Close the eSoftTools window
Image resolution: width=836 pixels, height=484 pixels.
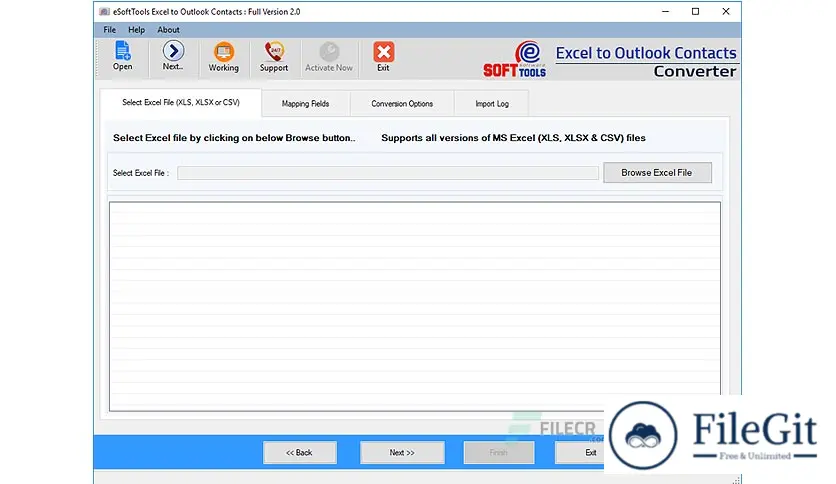(726, 11)
